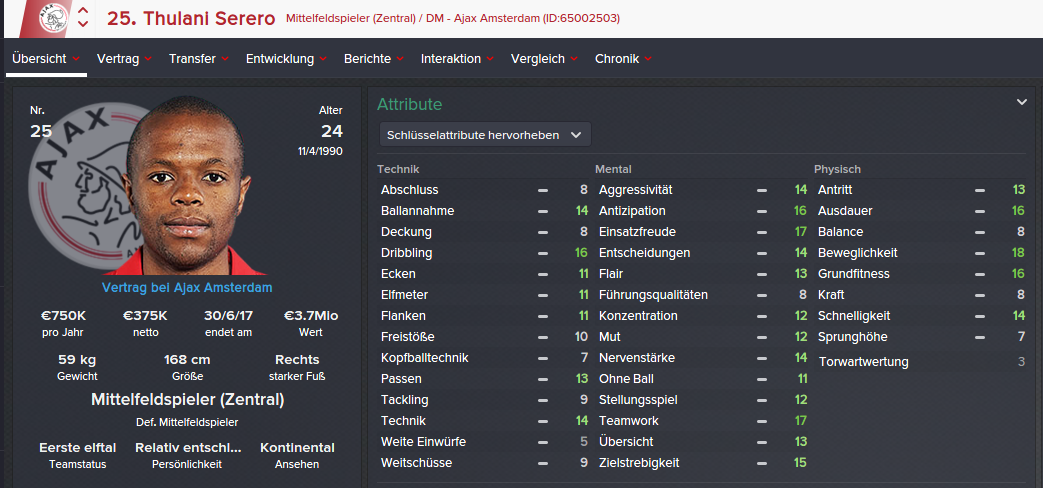Image resolution: width=1043 pixels, height=488 pixels.
Task: Open the Interaktion menu
Action: pyautogui.click(x=450, y=59)
